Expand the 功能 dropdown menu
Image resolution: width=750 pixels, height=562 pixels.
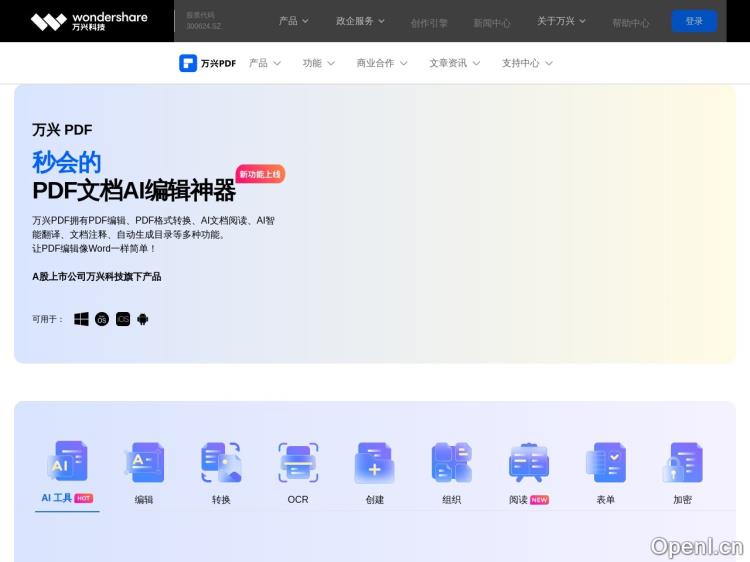[x=319, y=63]
